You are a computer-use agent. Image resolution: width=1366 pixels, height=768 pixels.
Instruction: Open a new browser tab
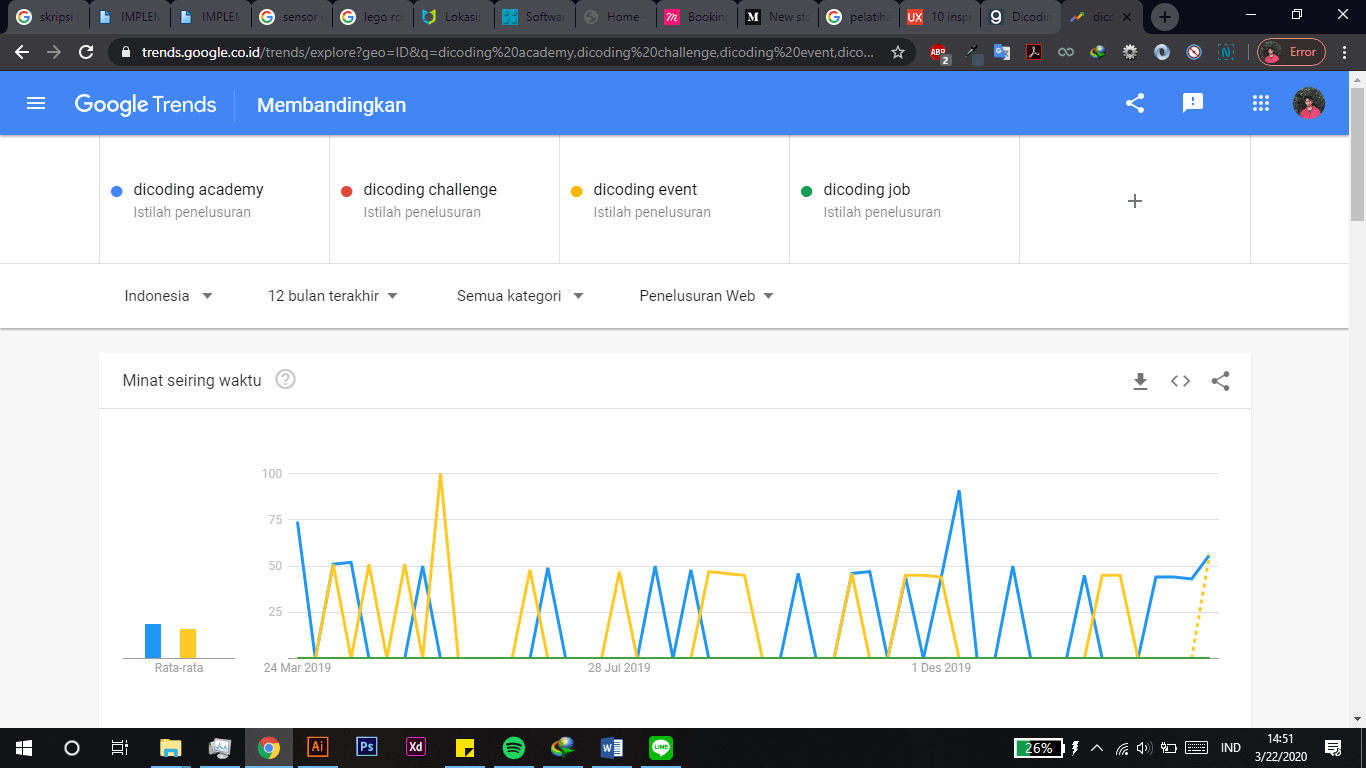(1165, 17)
